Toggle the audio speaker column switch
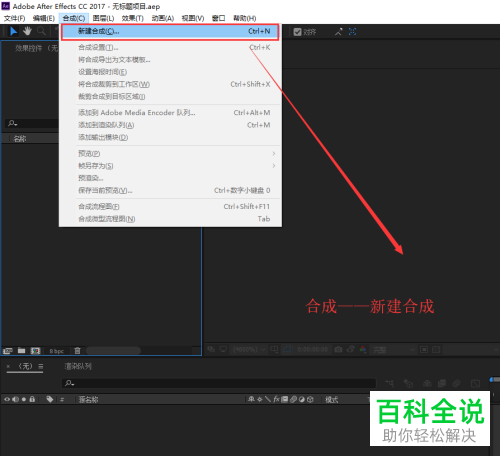Screen dimensions: 500x456 (x=15, y=399)
